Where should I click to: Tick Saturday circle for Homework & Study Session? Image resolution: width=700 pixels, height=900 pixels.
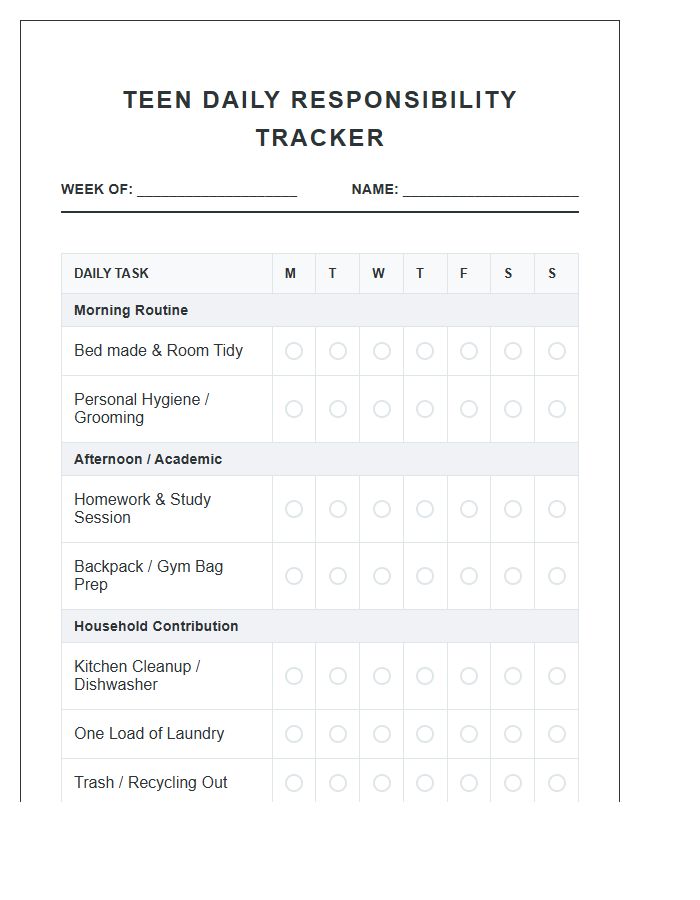tap(513, 509)
